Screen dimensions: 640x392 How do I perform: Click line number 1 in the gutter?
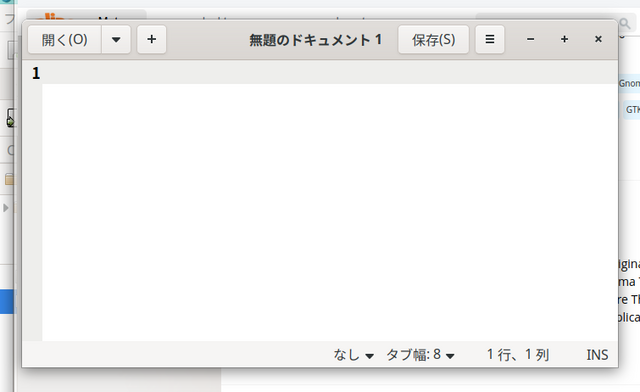coord(36,74)
